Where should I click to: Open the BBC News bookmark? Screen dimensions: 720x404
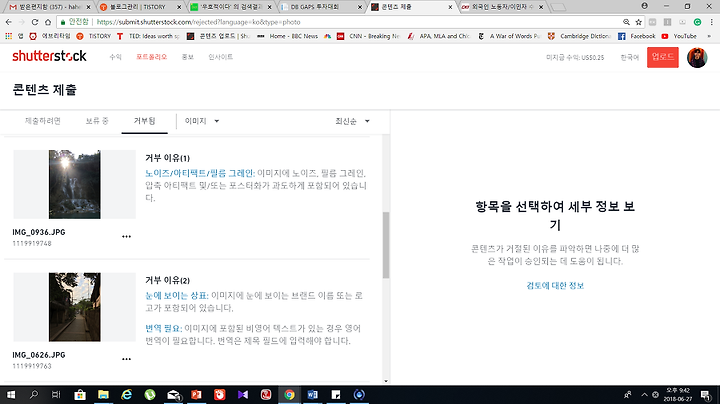click(x=287, y=36)
